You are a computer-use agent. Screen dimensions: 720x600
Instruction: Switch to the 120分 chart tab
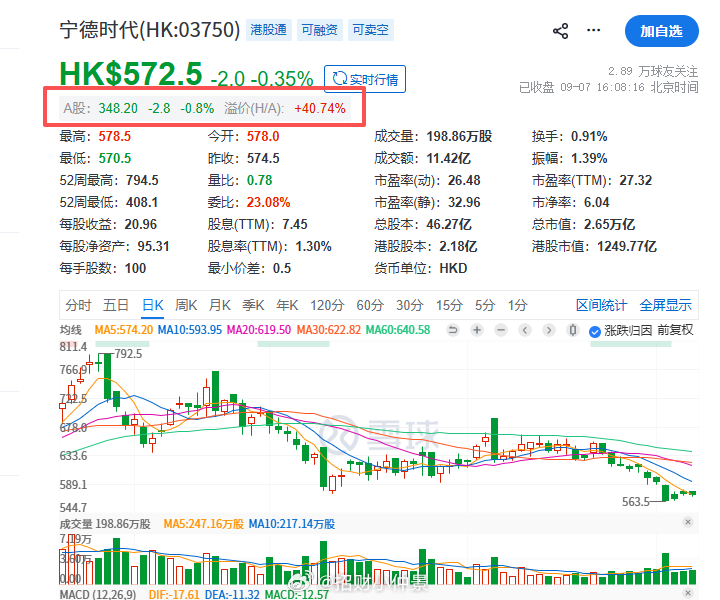click(x=327, y=305)
